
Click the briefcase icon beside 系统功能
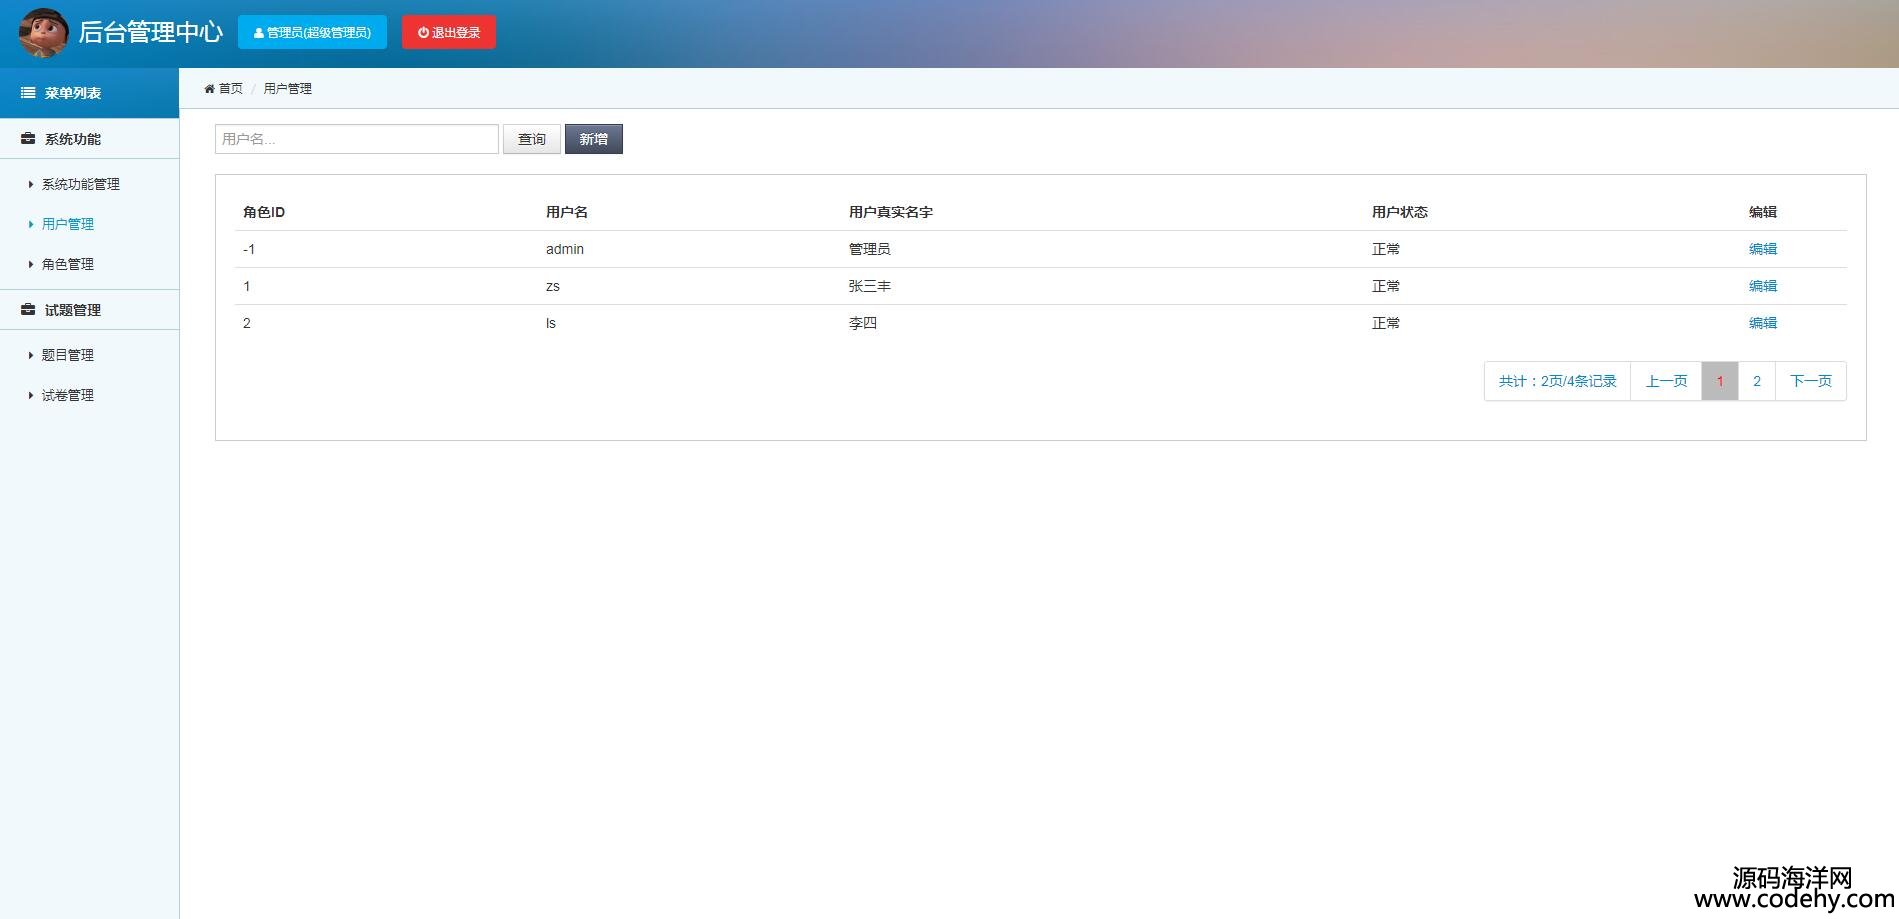28,139
